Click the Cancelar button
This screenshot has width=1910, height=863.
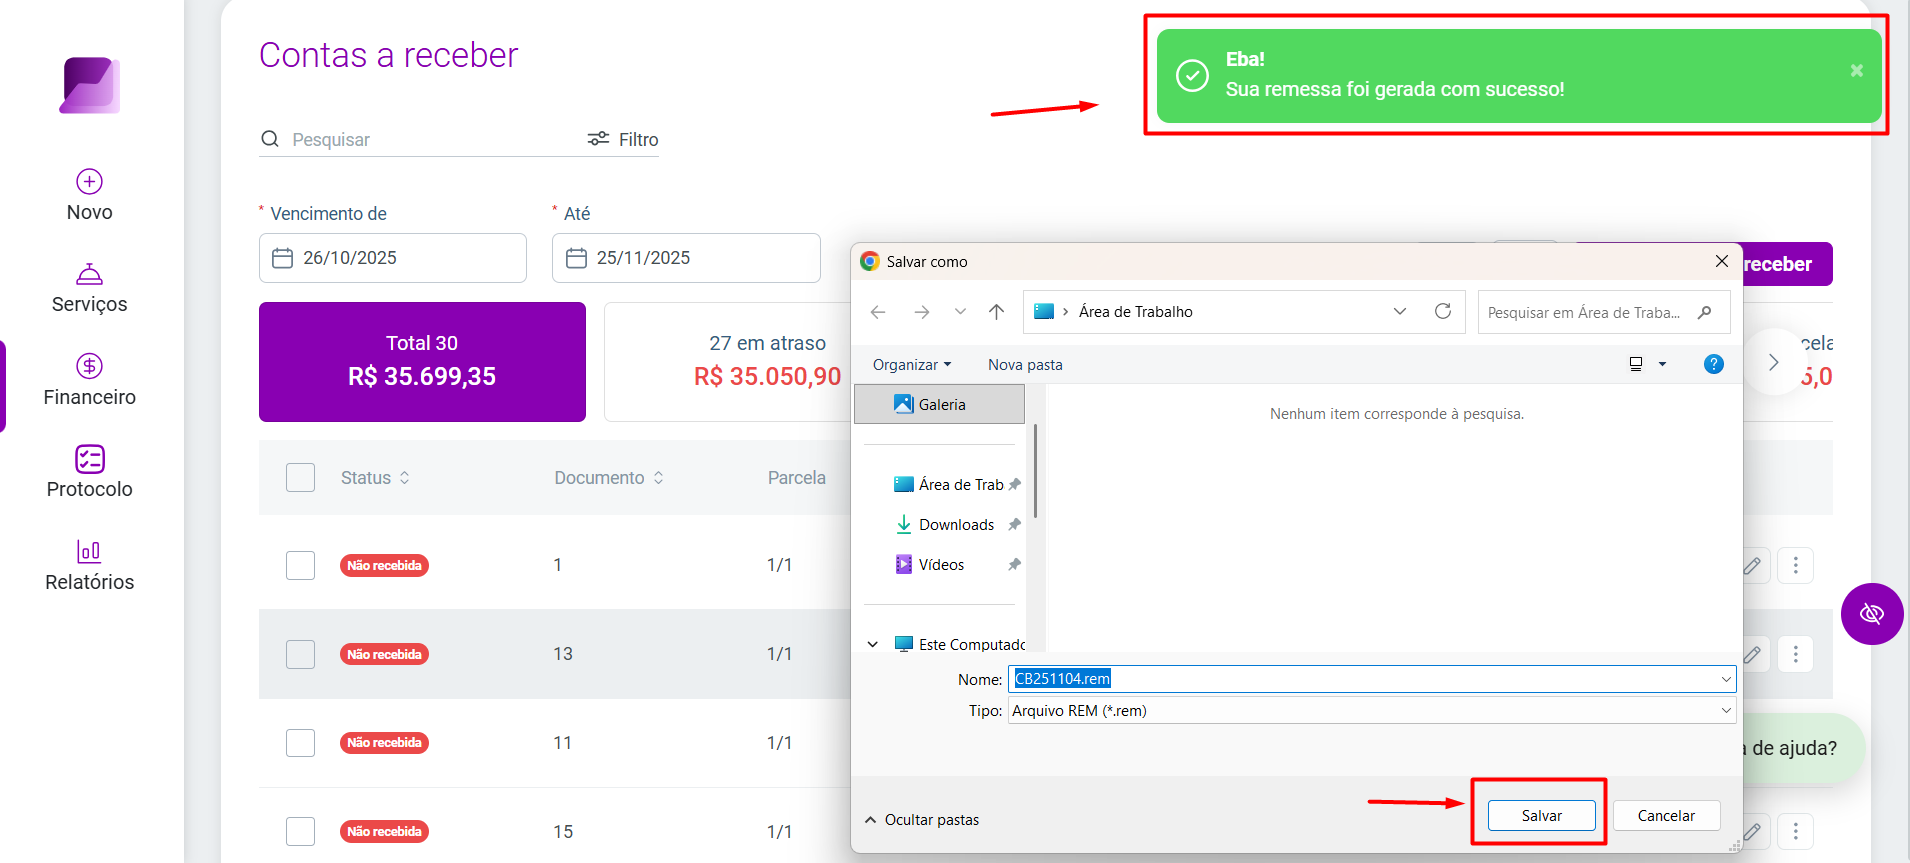click(x=1666, y=816)
